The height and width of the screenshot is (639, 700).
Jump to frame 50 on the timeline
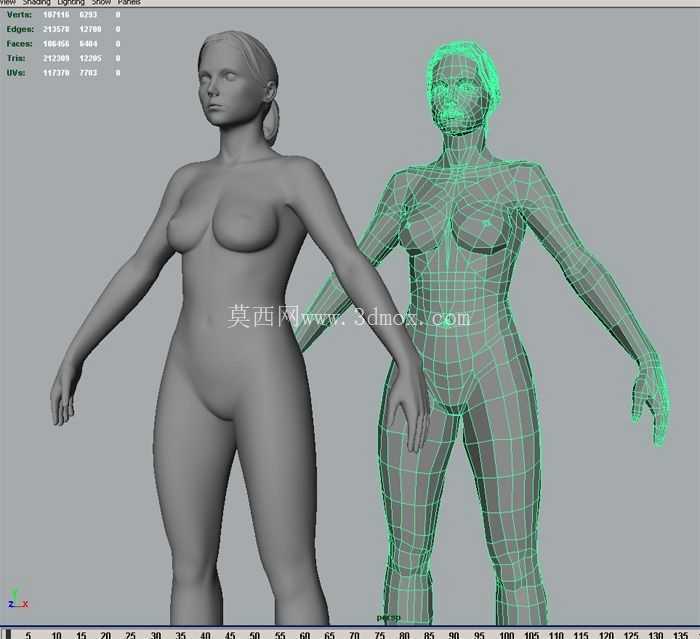[x=254, y=635]
